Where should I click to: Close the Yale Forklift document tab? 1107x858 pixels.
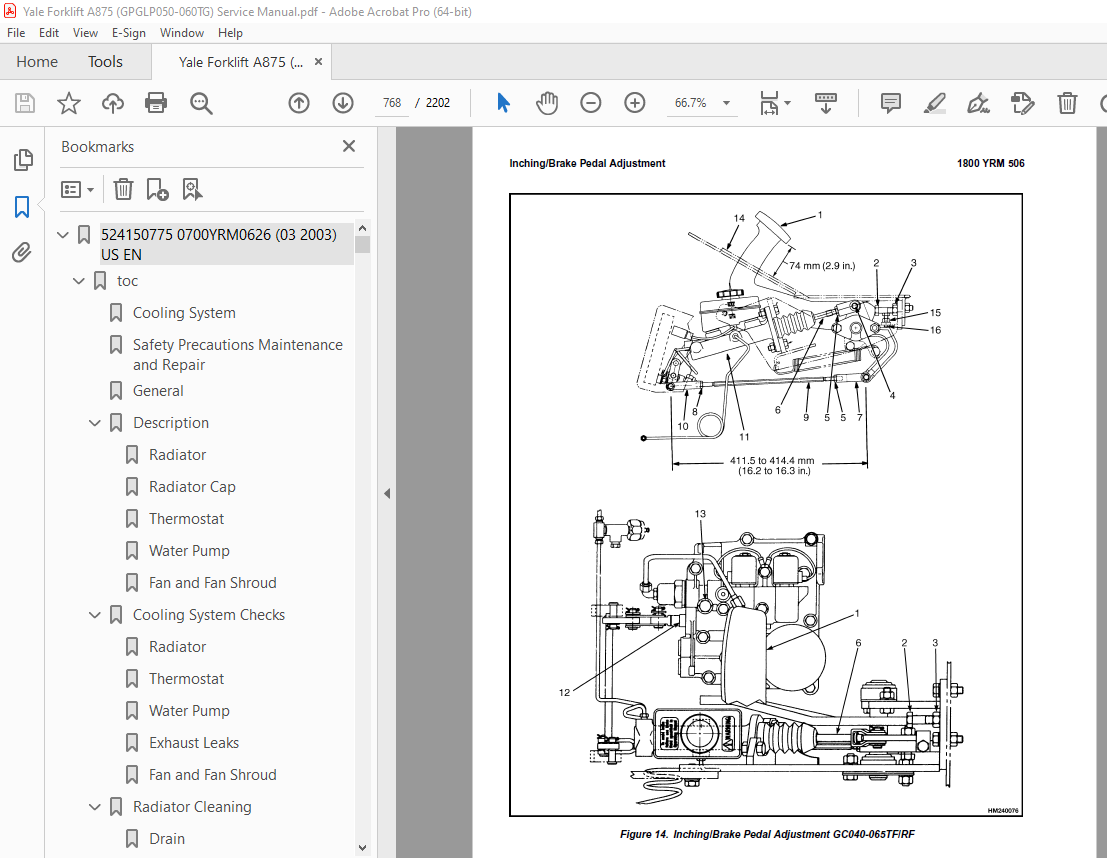tap(318, 62)
